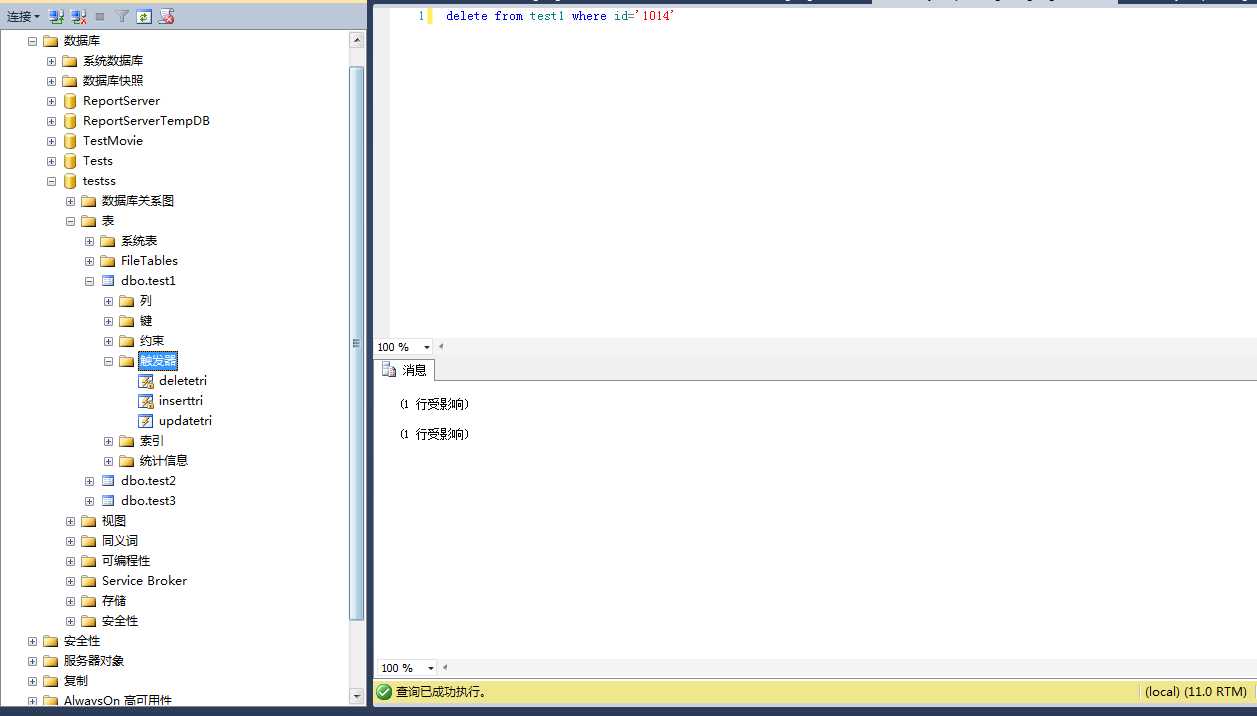Click the 键 keys folder icon

click(126, 321)
